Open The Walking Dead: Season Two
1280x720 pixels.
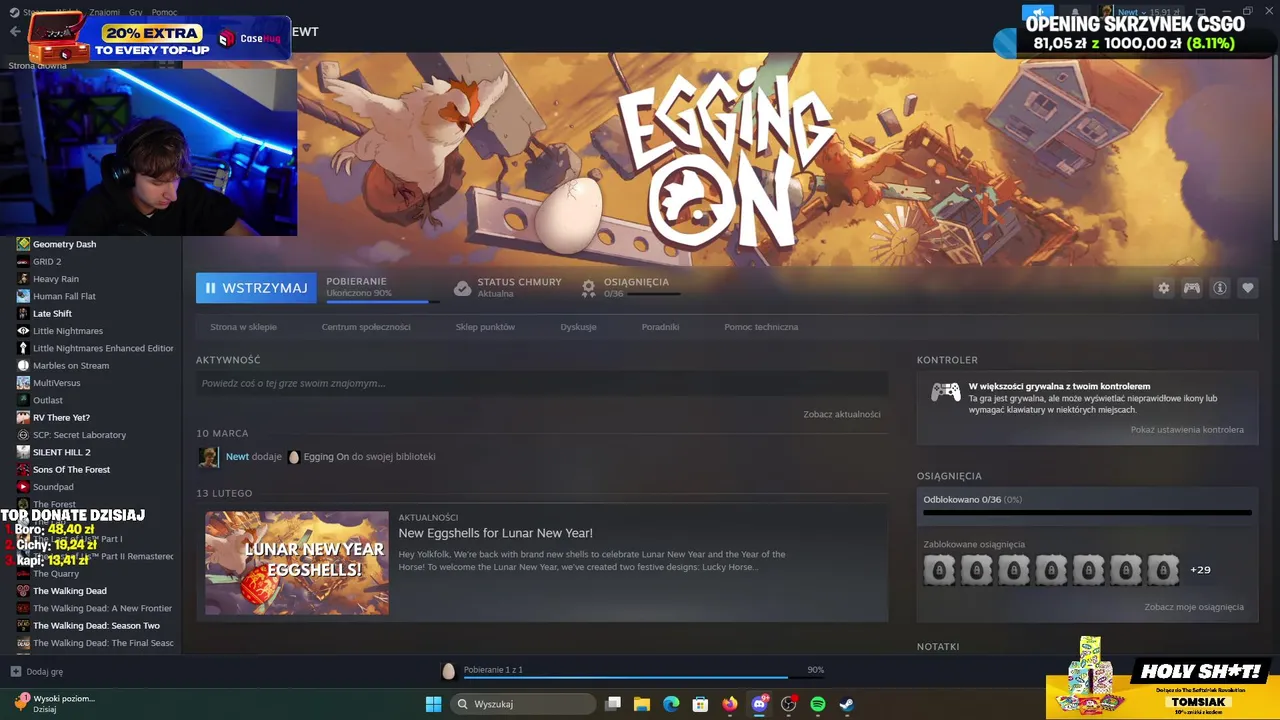(x=96, y=626)
